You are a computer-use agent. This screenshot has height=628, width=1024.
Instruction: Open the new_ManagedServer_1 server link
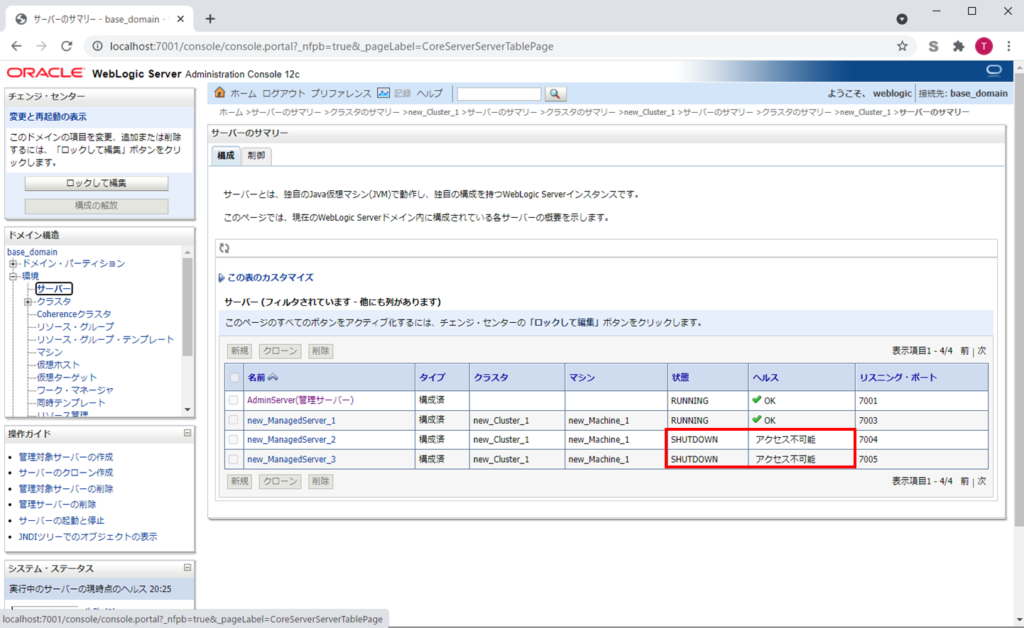291,421
